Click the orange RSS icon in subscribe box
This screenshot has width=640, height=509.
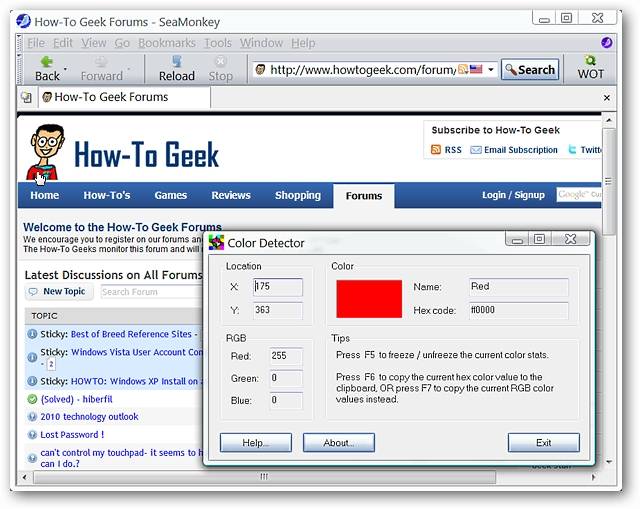(436, 150)
